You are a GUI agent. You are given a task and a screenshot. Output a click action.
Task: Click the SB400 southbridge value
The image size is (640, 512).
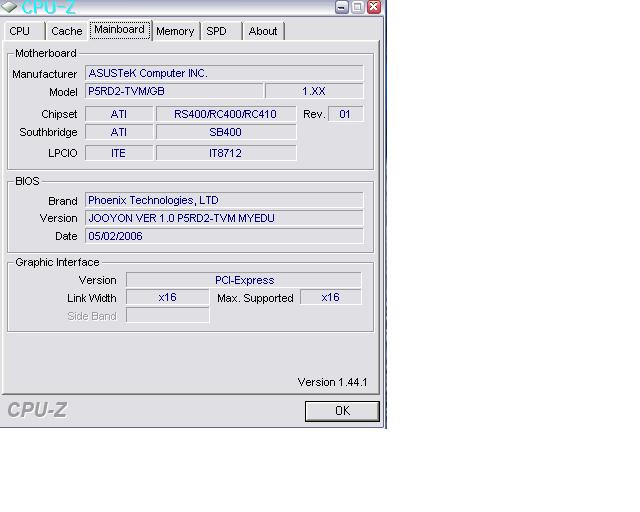tap(226, 132)
